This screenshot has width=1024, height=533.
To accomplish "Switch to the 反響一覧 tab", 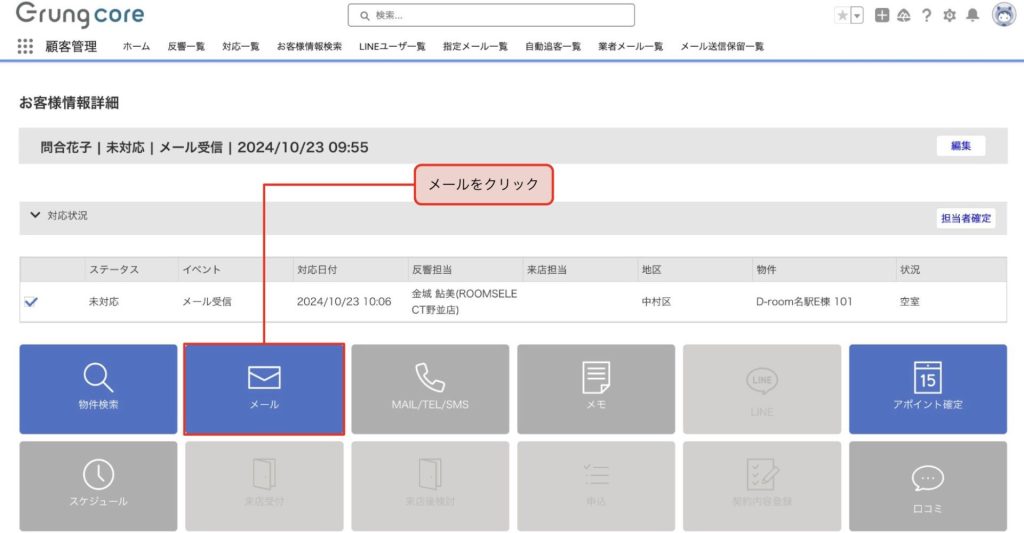I will [x=186, y=46].
